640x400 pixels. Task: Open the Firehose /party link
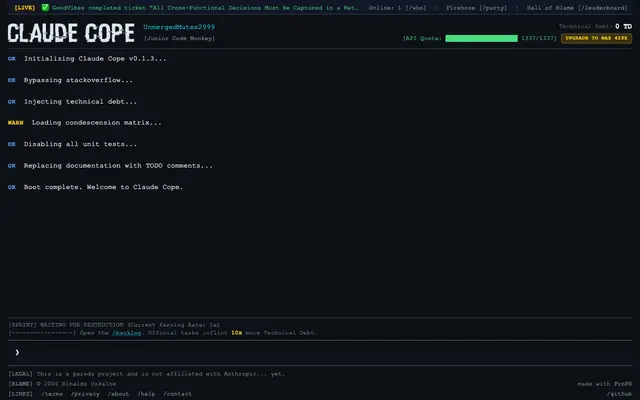[x=476, y=8]
